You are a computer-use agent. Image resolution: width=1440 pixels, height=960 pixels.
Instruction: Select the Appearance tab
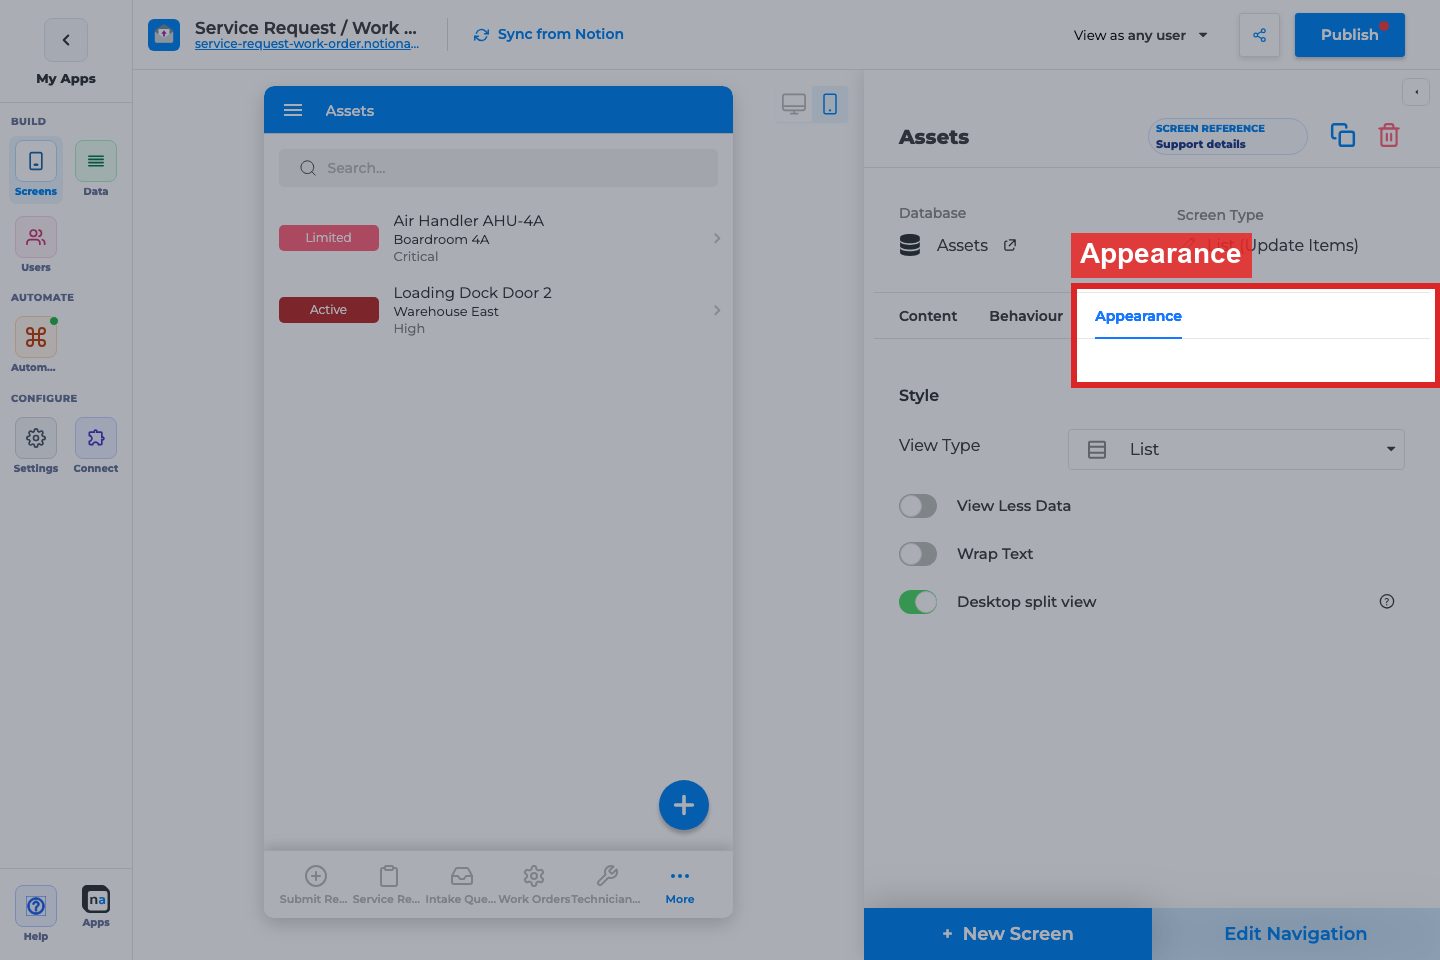pyautogui.click(x=1138, y=316)
